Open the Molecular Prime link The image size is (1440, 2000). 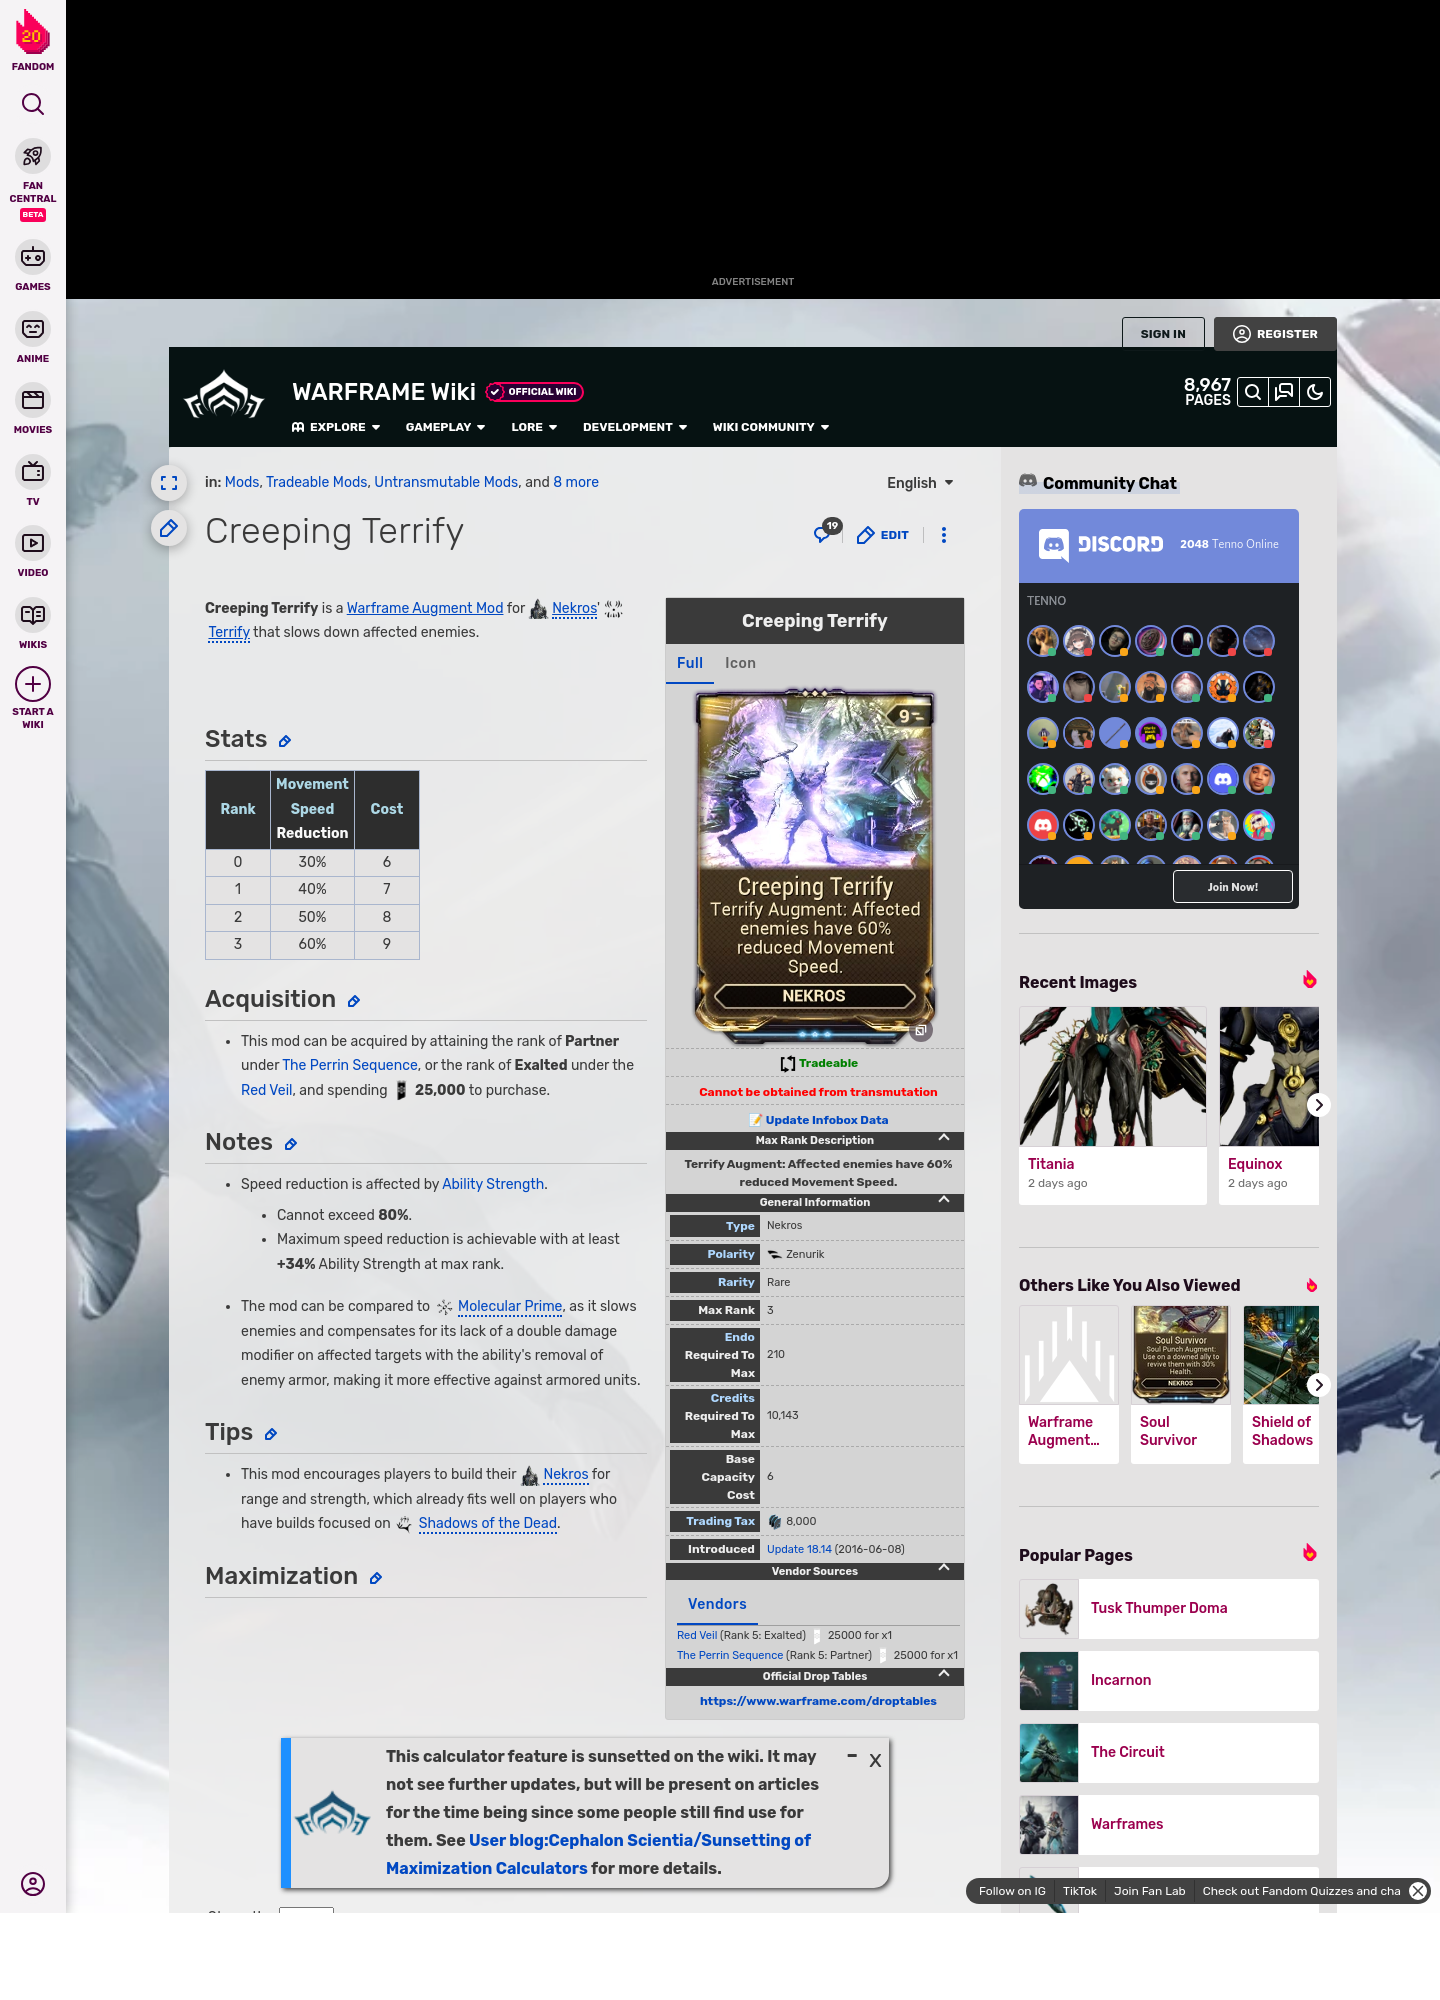tap(510, 1306)
